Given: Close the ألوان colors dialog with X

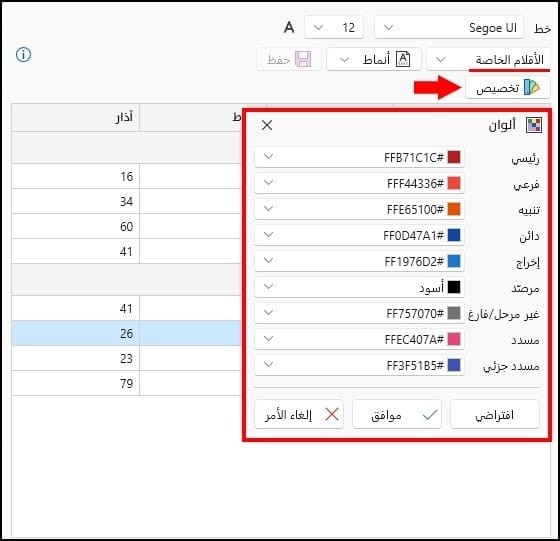Looking at the screenshot, I should [267, 125].
